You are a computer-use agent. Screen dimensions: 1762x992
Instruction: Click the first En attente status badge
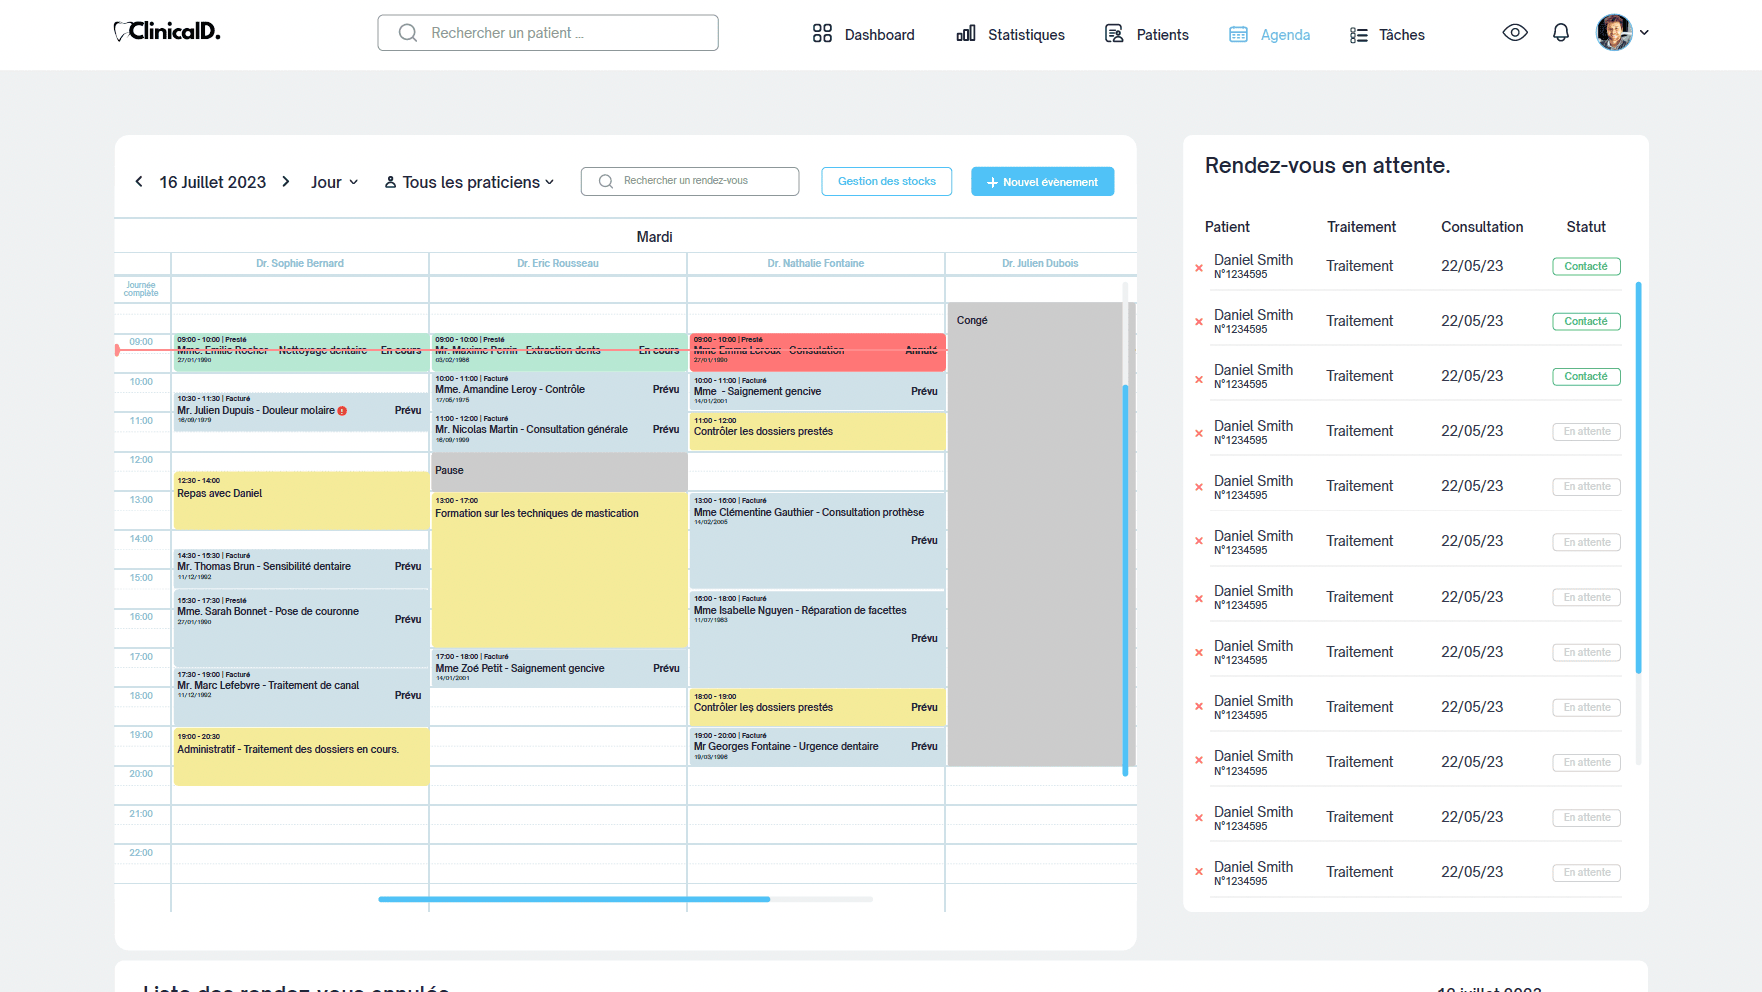pyautogui.click(x=1586, y=431)
